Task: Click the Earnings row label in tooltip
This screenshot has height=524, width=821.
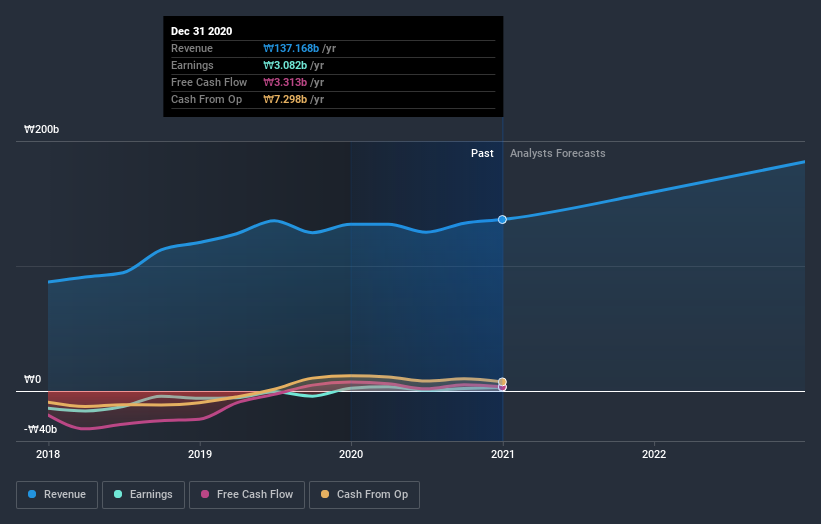Action: [192, 65]
